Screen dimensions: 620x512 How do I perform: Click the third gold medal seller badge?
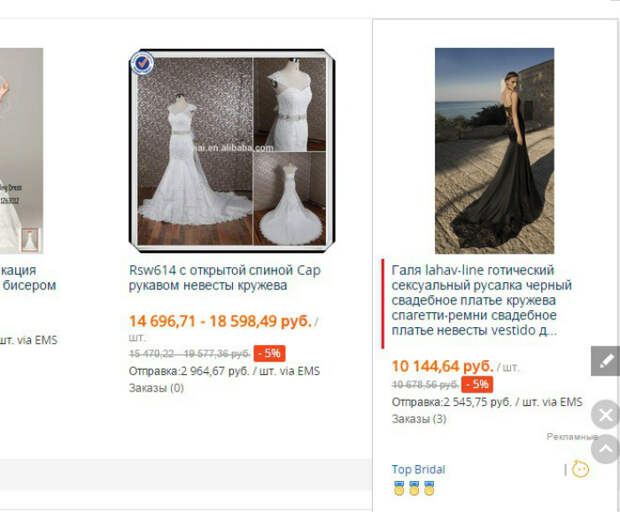[x=429, y=488]
